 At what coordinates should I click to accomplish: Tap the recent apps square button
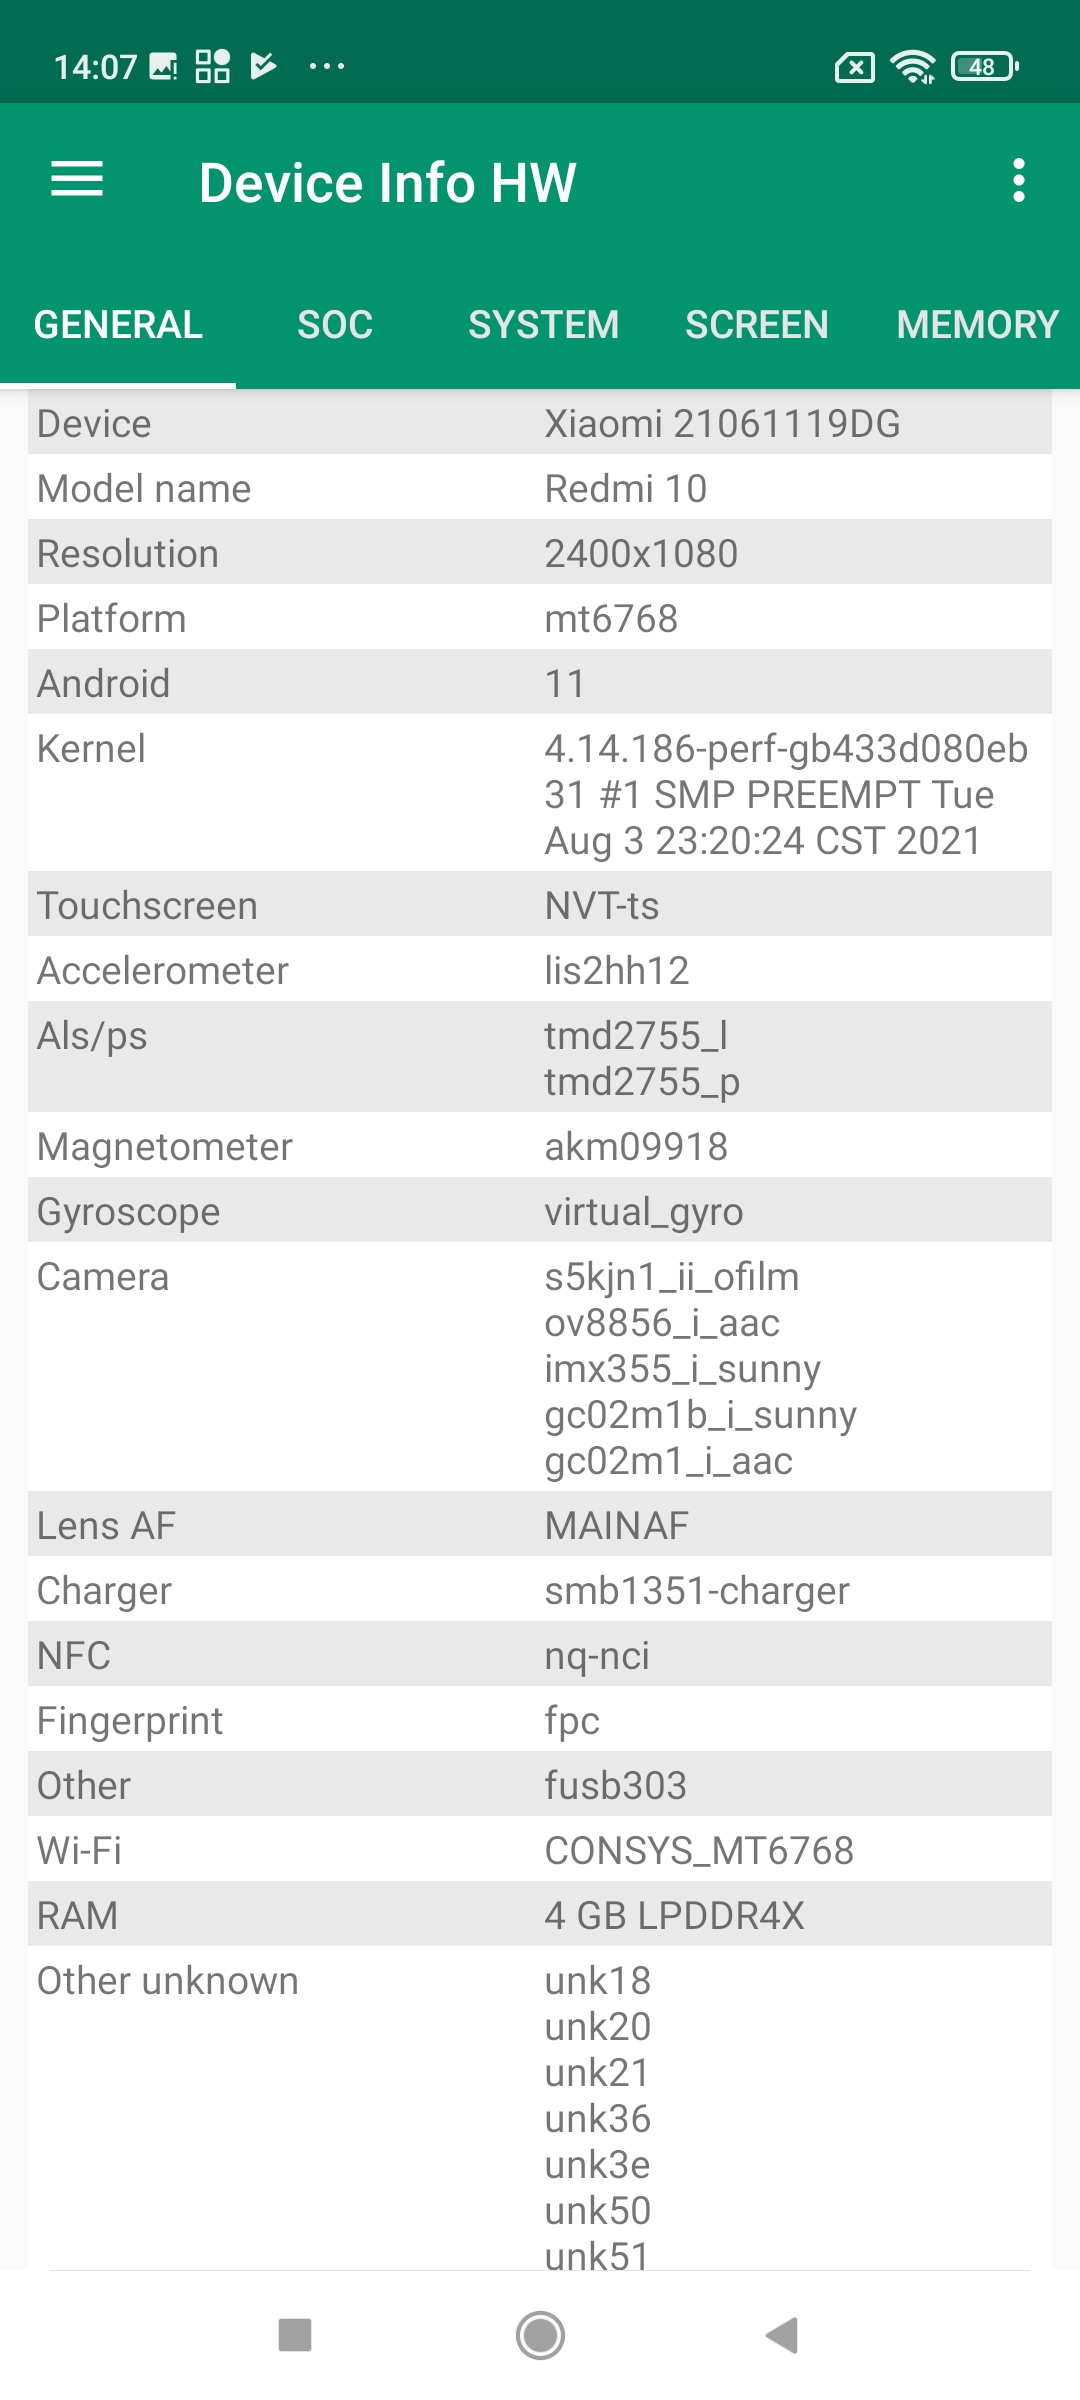click(295, 2336)
